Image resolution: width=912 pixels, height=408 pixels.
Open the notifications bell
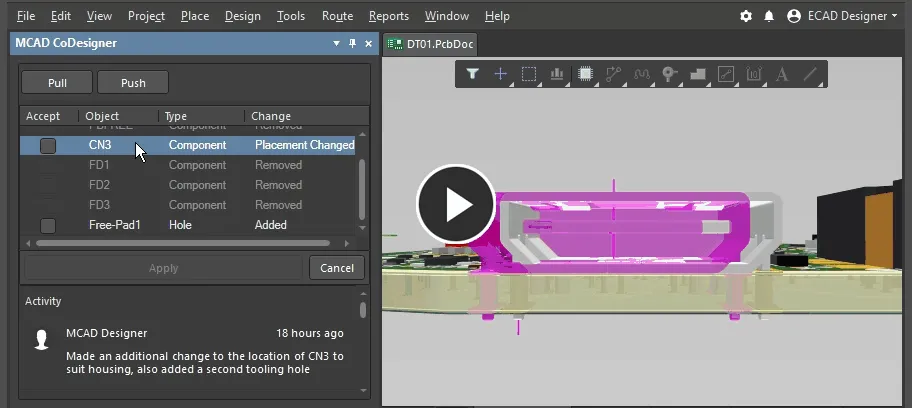769,16
